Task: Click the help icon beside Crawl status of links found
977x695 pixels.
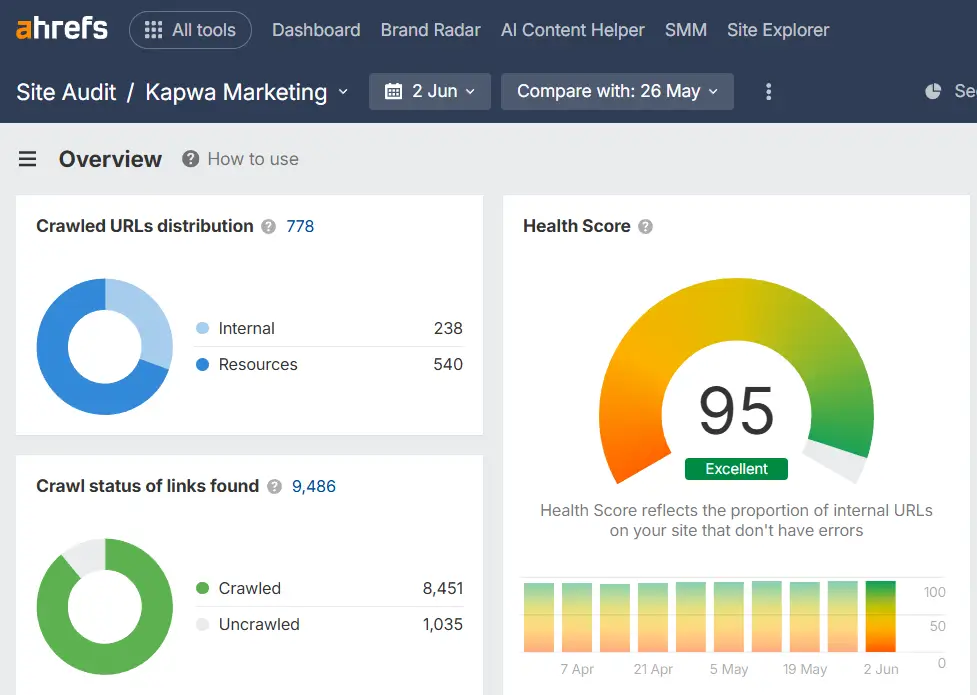Action: tap(274, 486)
